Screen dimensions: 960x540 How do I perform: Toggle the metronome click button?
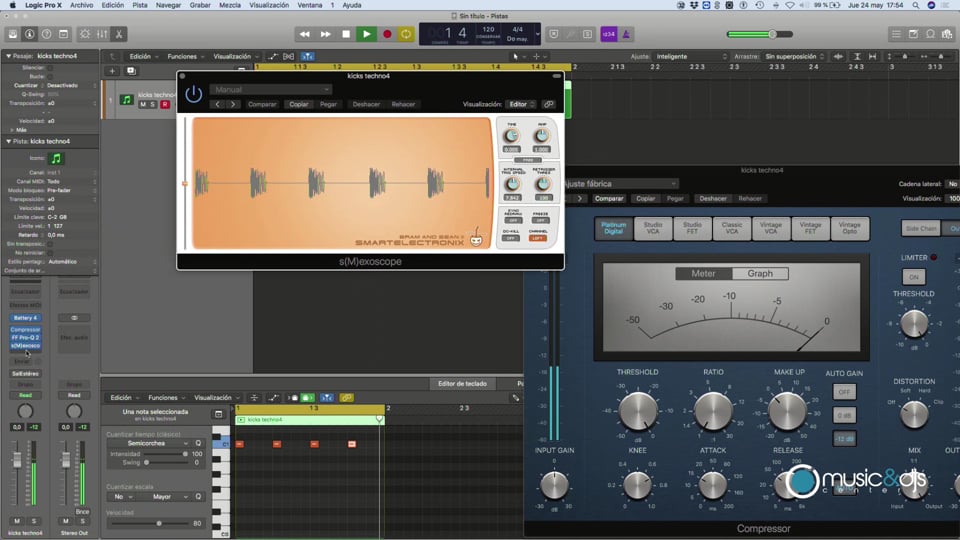[626, 34]
